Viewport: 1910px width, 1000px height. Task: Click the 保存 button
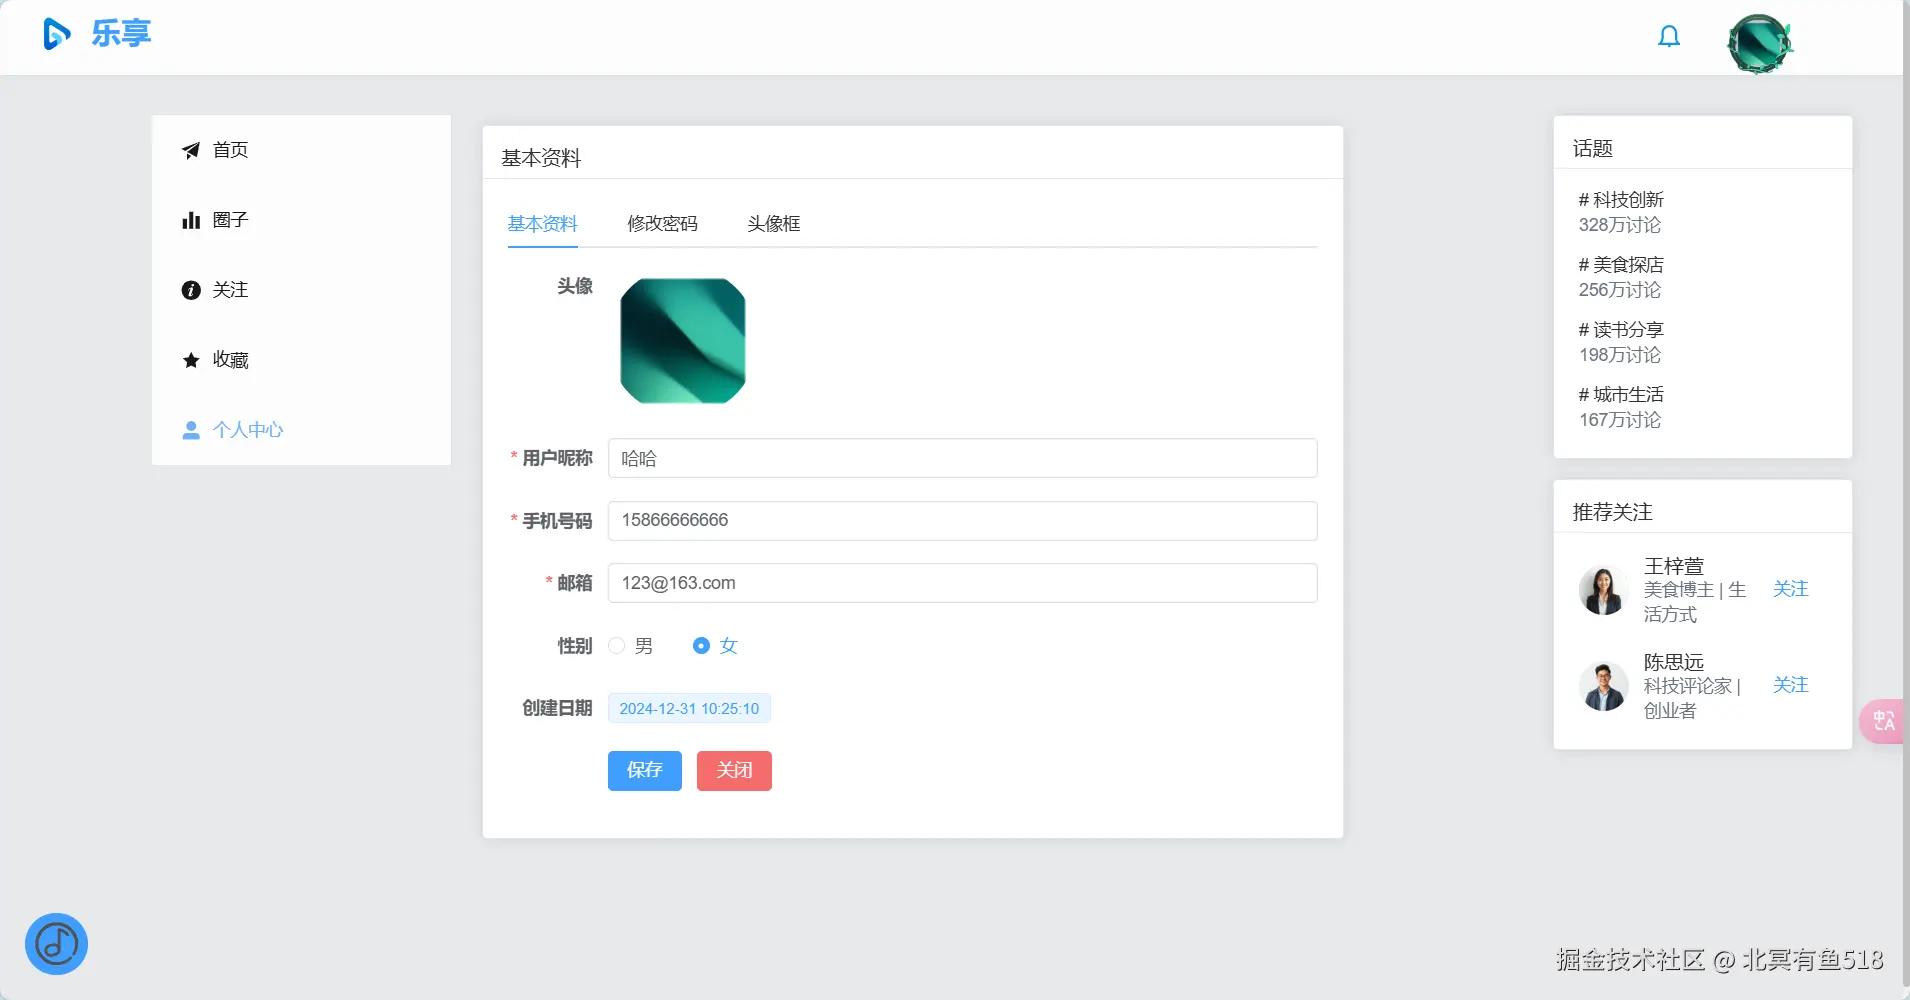pyautogui.click(x=645, y=771)
